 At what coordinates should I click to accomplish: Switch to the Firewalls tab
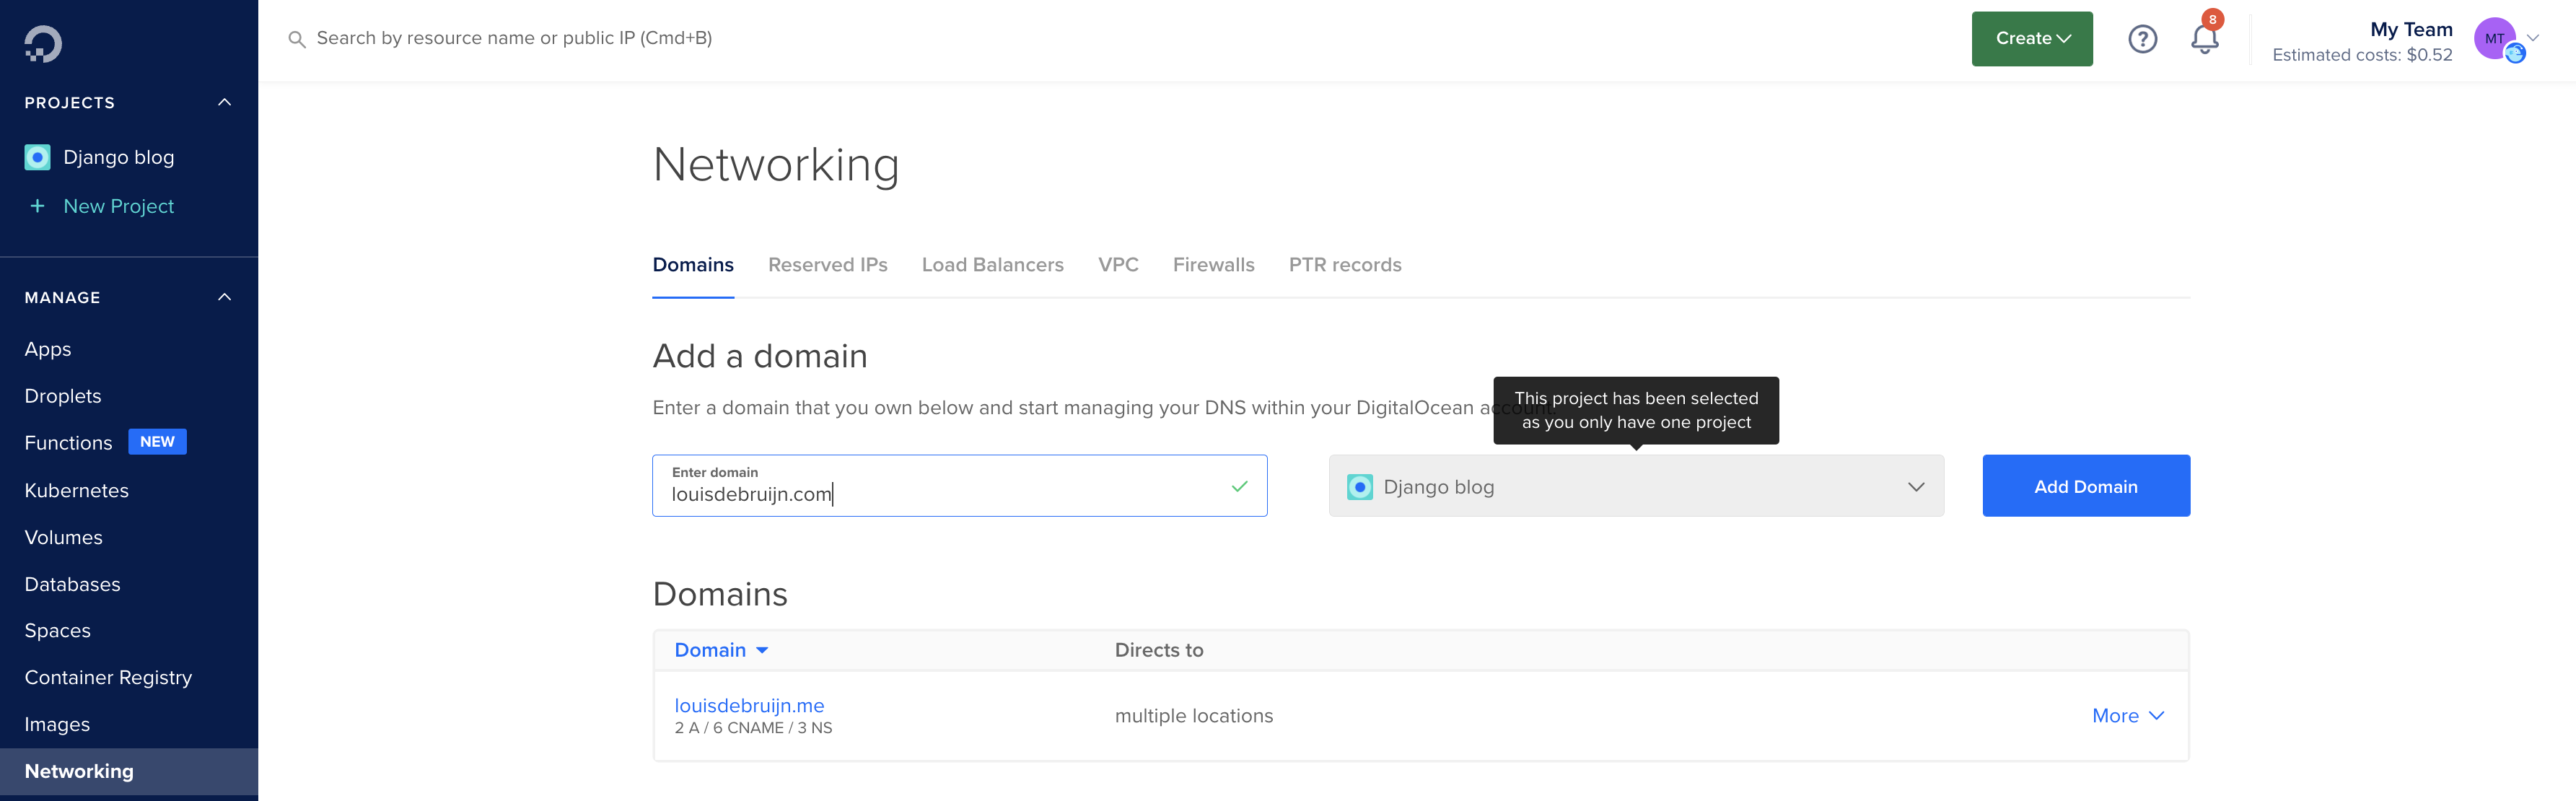pos(1213,265)
